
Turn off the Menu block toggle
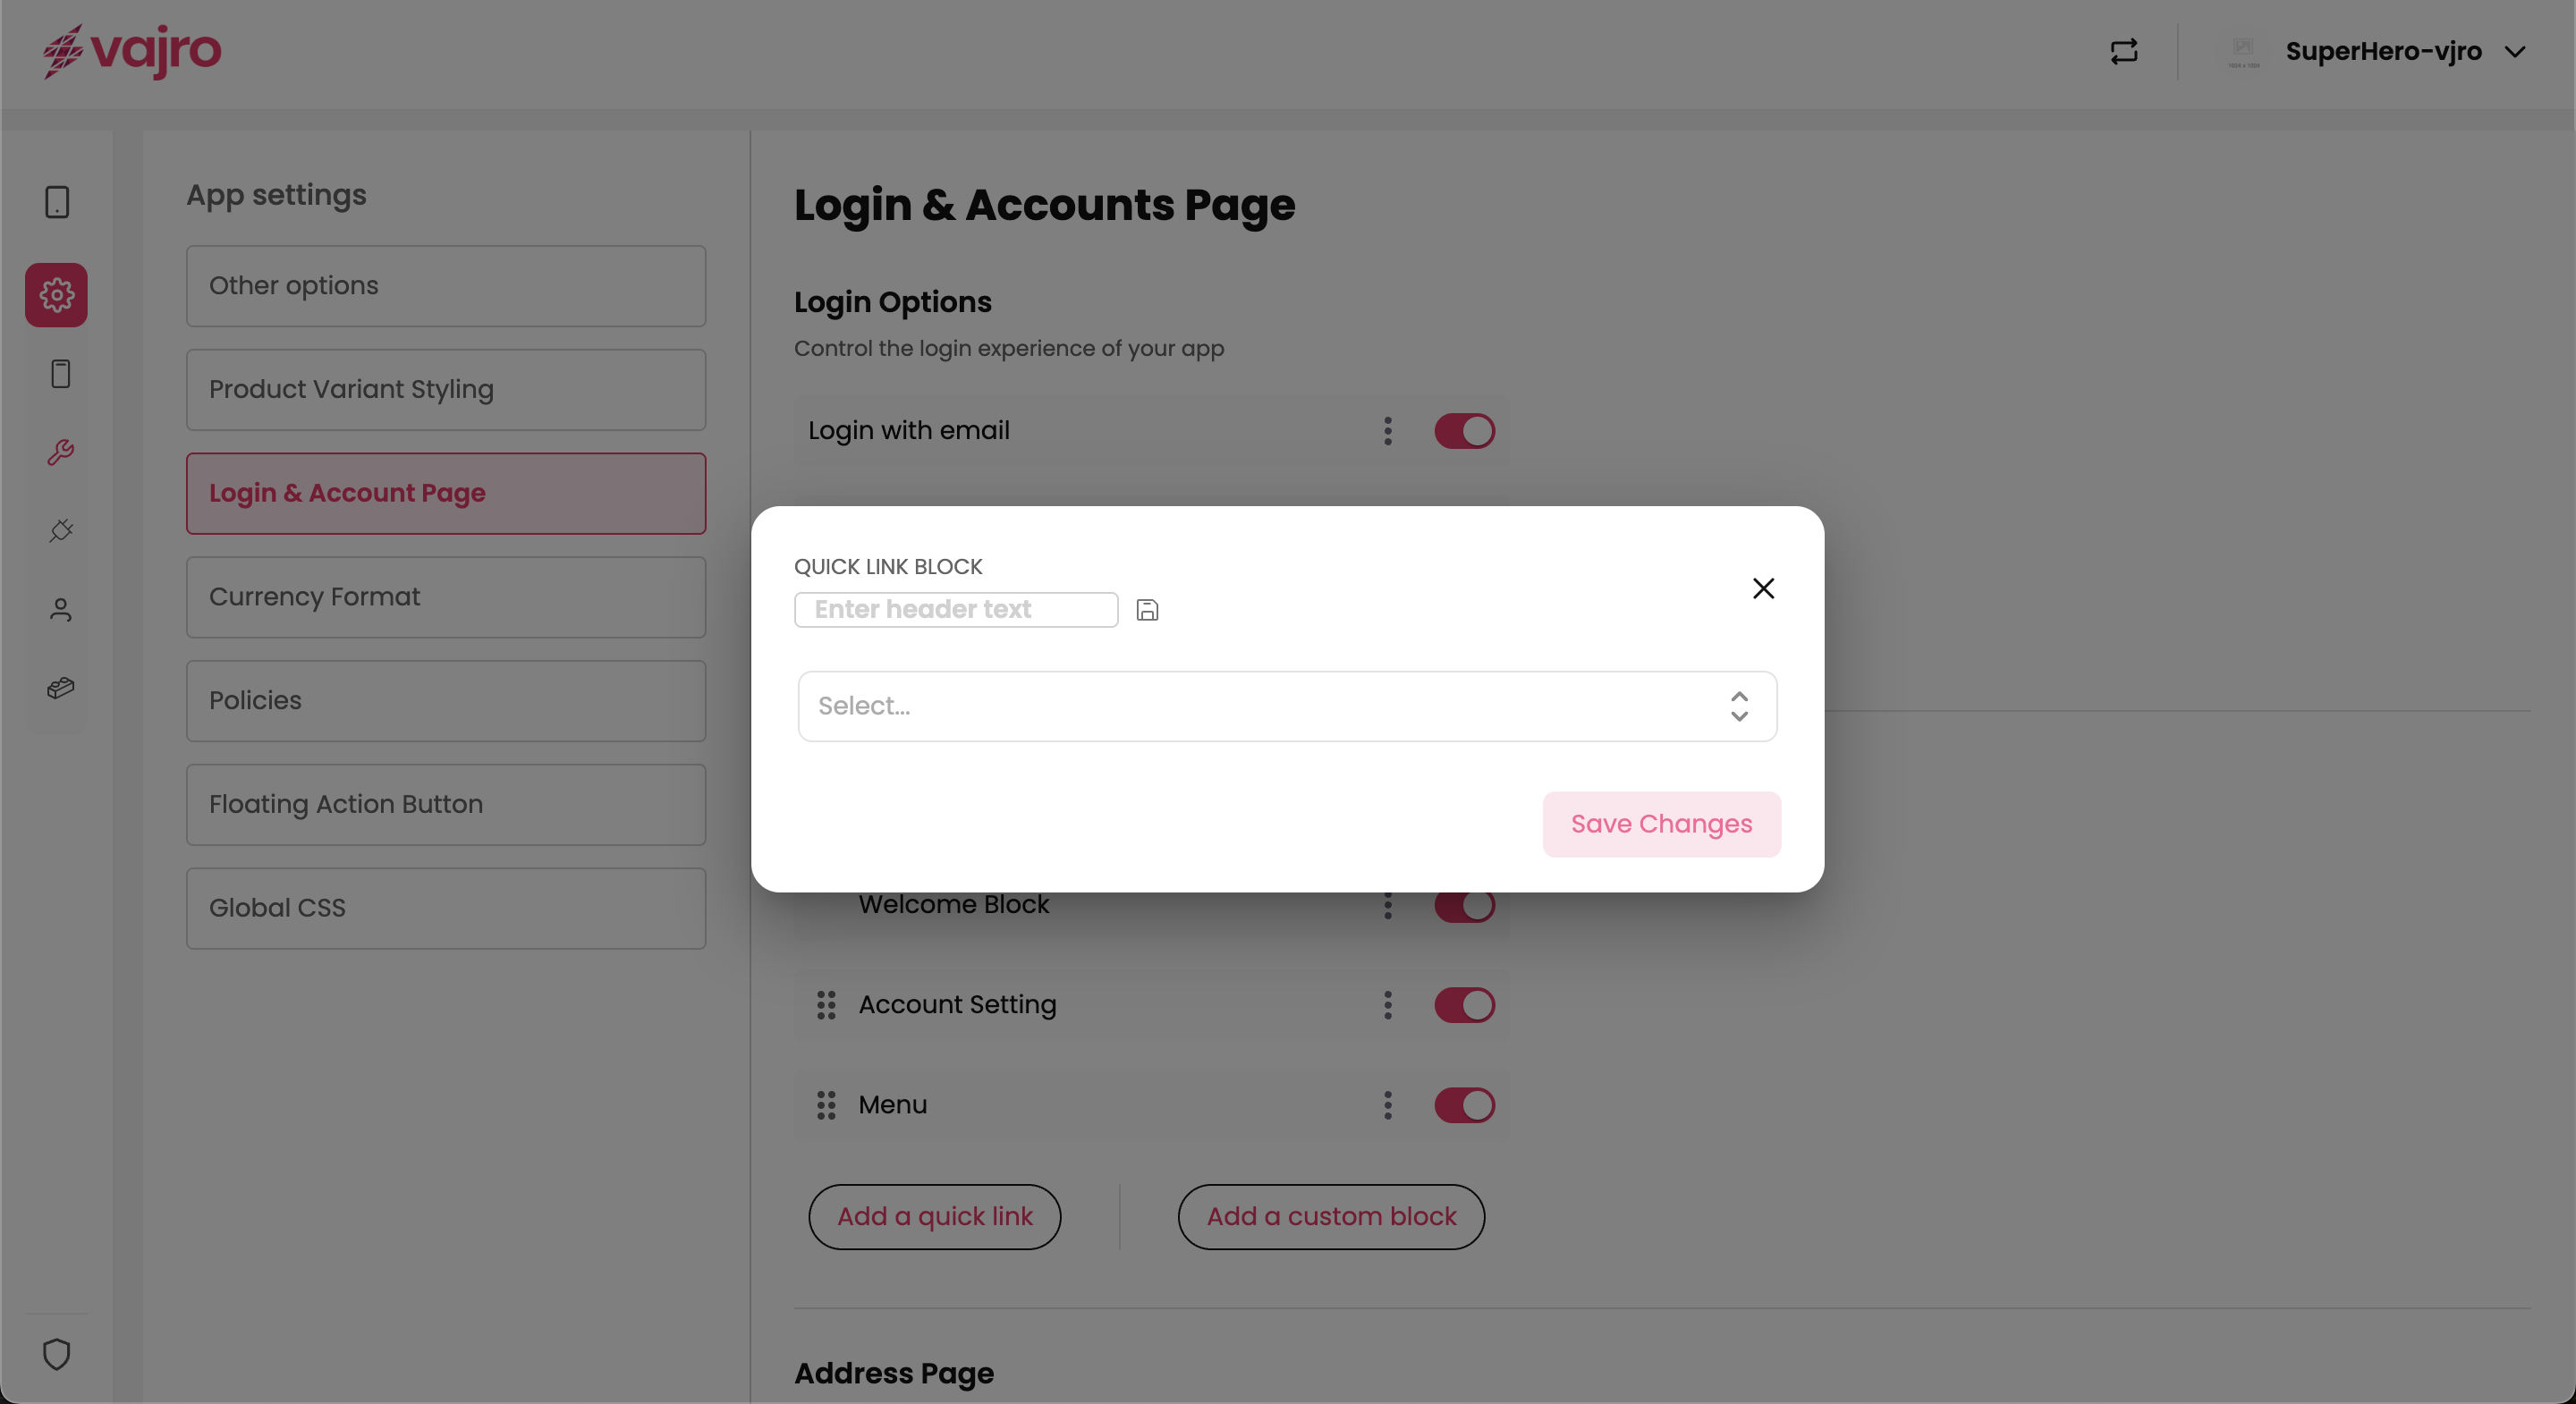pos(1464,1105)
